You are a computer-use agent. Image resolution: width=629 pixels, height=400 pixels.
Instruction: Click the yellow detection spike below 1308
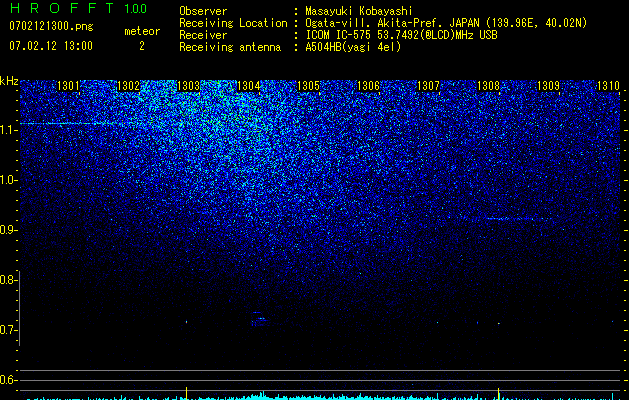tap(499, 393)
